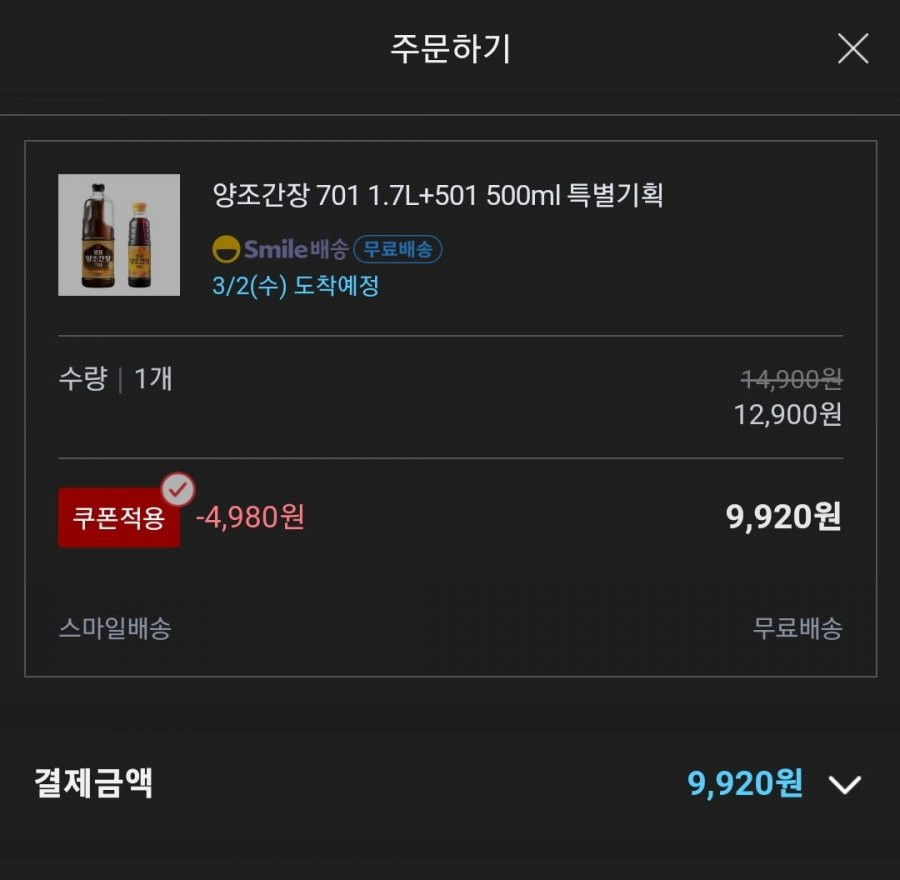Close the 주문하기 order panel
This screenshot has height=880, width=900.
[853, 48]
